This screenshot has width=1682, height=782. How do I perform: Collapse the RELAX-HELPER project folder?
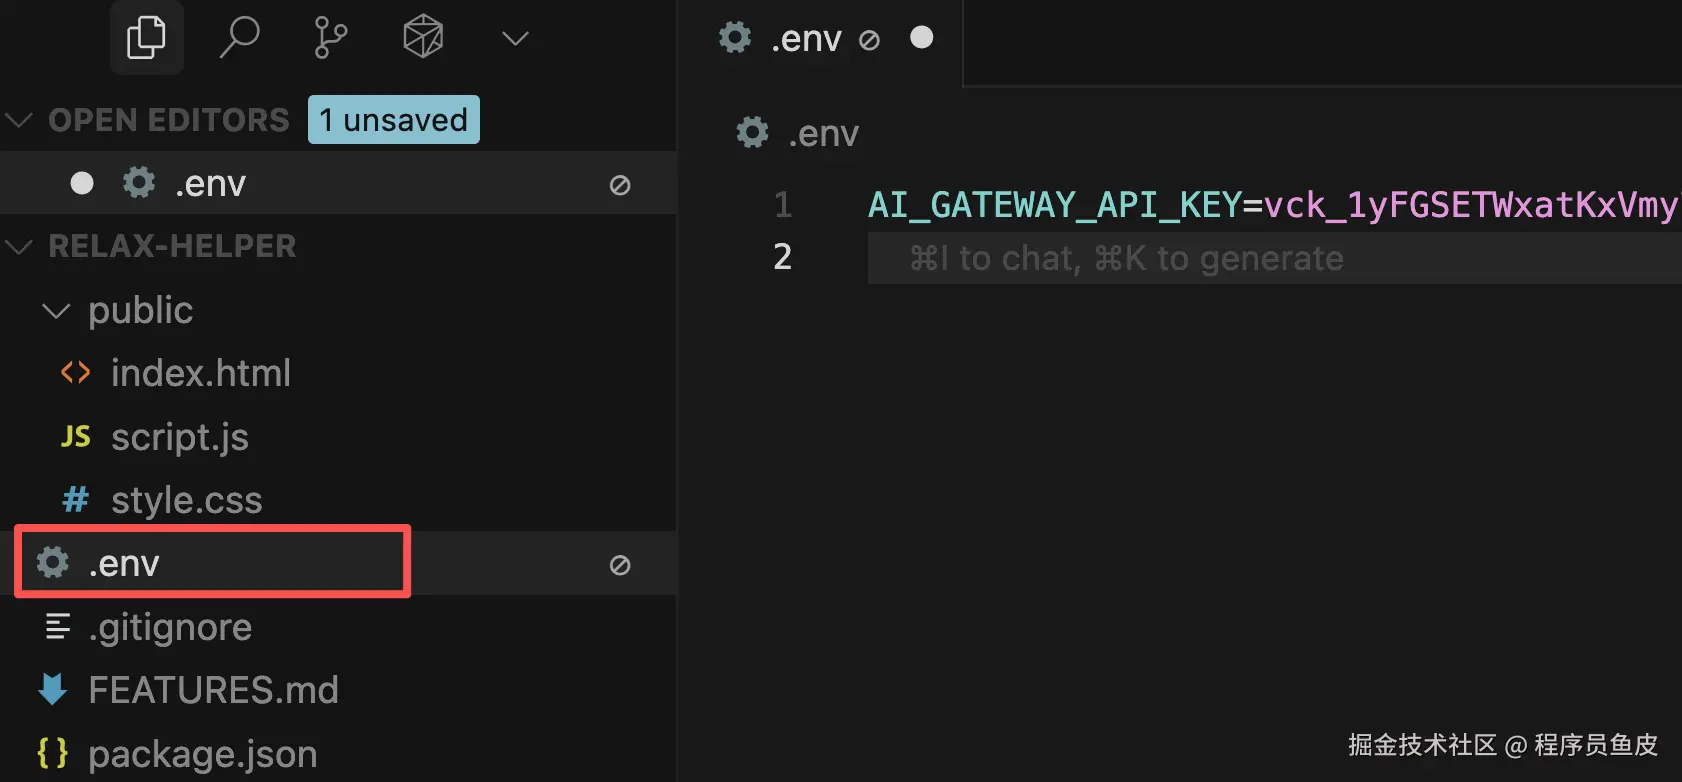coord(19,246)
